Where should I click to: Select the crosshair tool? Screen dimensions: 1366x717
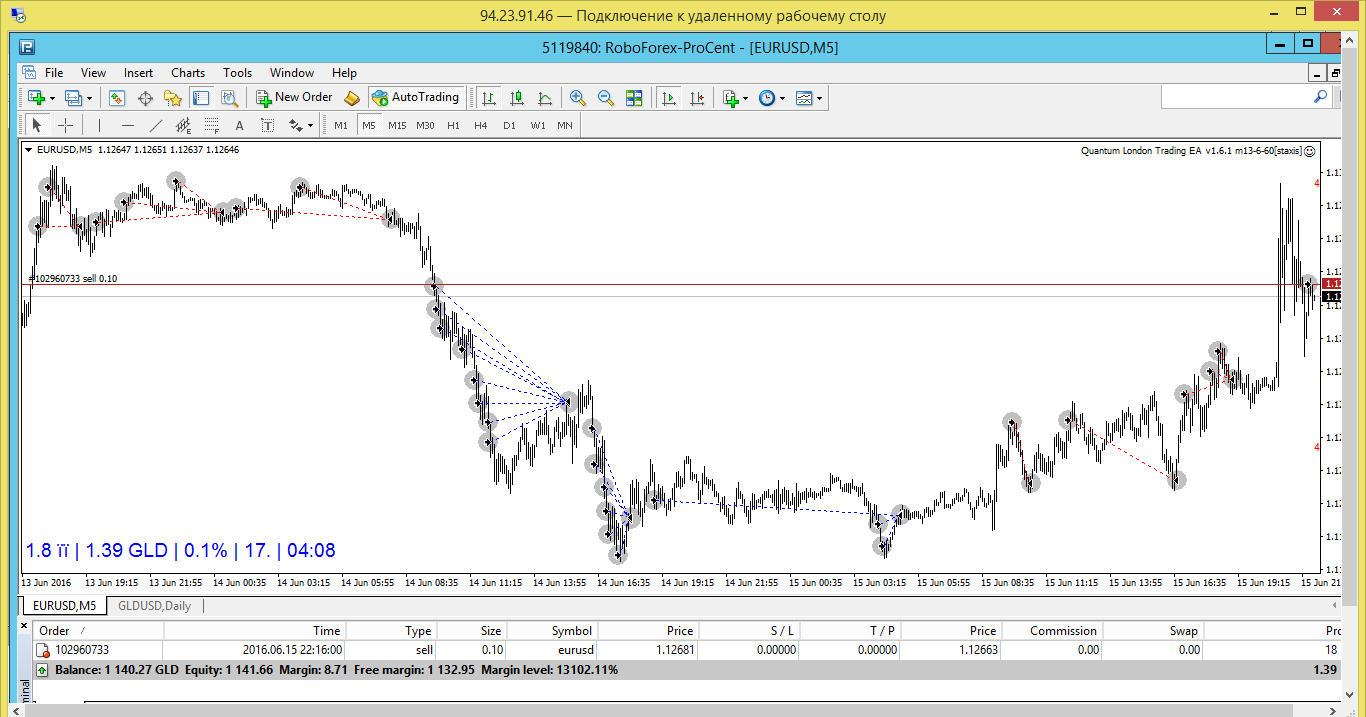point(65,125)
